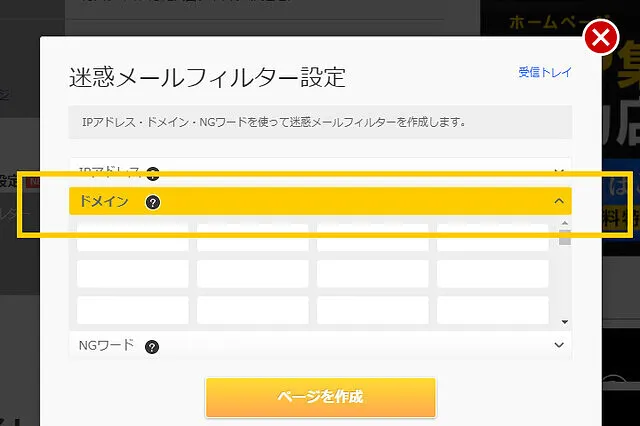The image size is (640, 426).
Task: Expand the NGワード section chevron
Action: pyautogui.click(x=559, y=345)
